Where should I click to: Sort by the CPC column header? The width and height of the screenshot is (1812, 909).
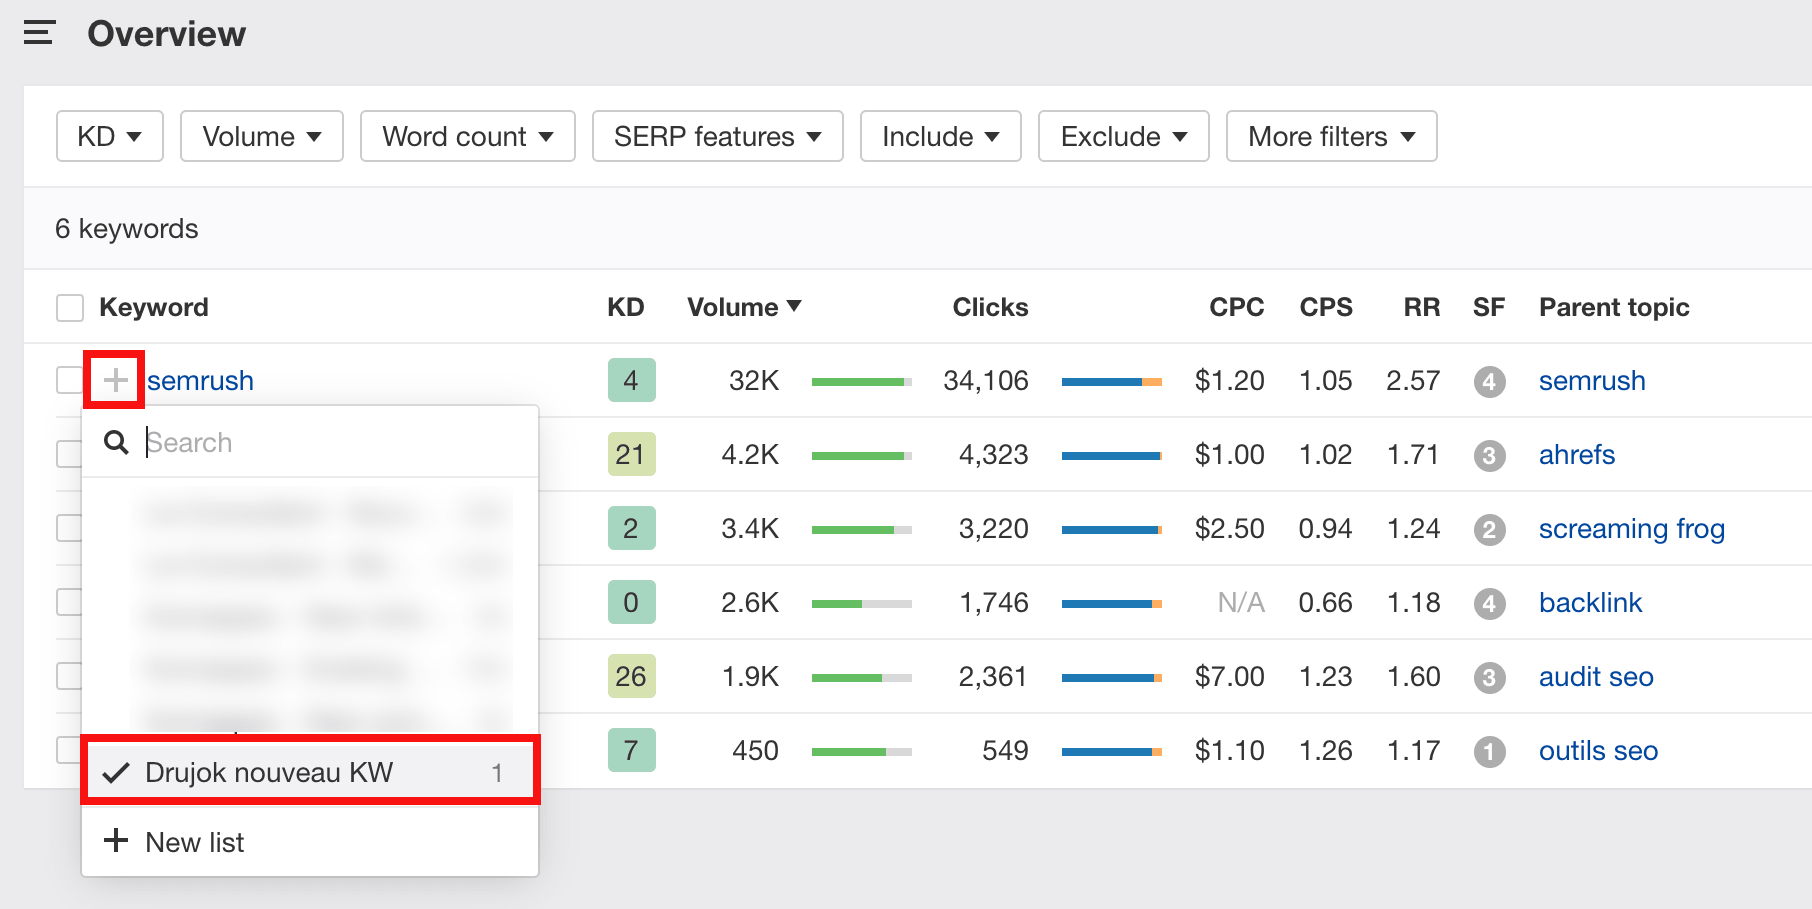pyautogui.click(x=1237, y=307)
